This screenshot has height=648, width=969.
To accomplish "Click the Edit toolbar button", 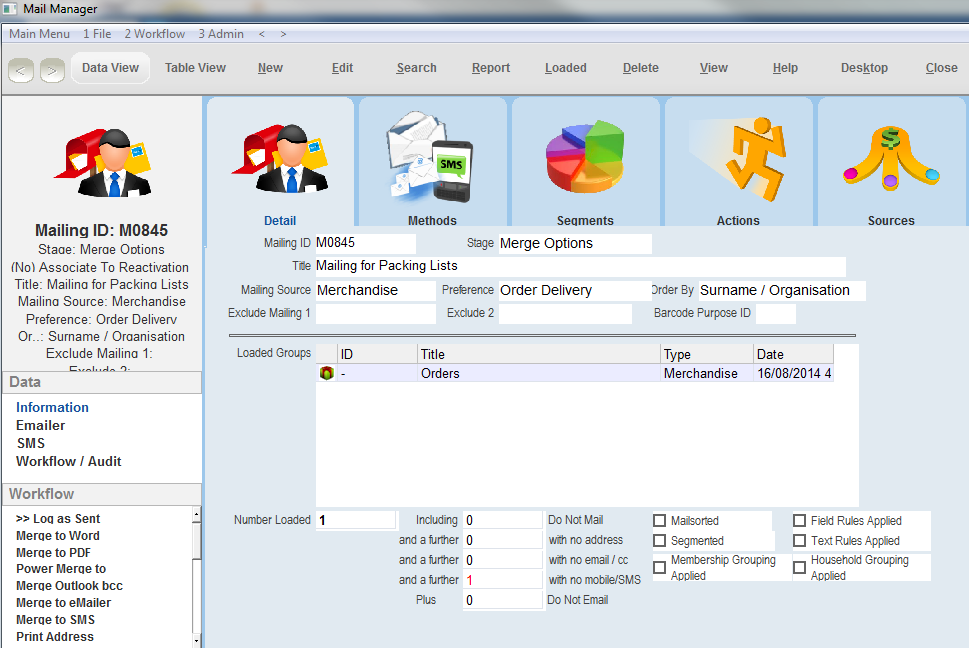I will (342, 68).
